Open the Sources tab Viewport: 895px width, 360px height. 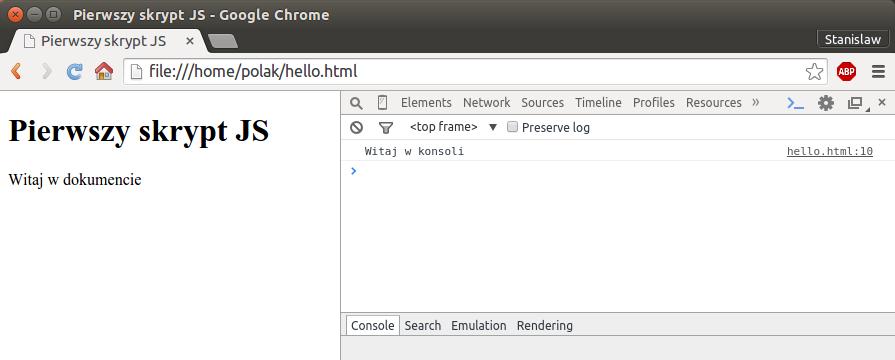[x=542, y=103]
